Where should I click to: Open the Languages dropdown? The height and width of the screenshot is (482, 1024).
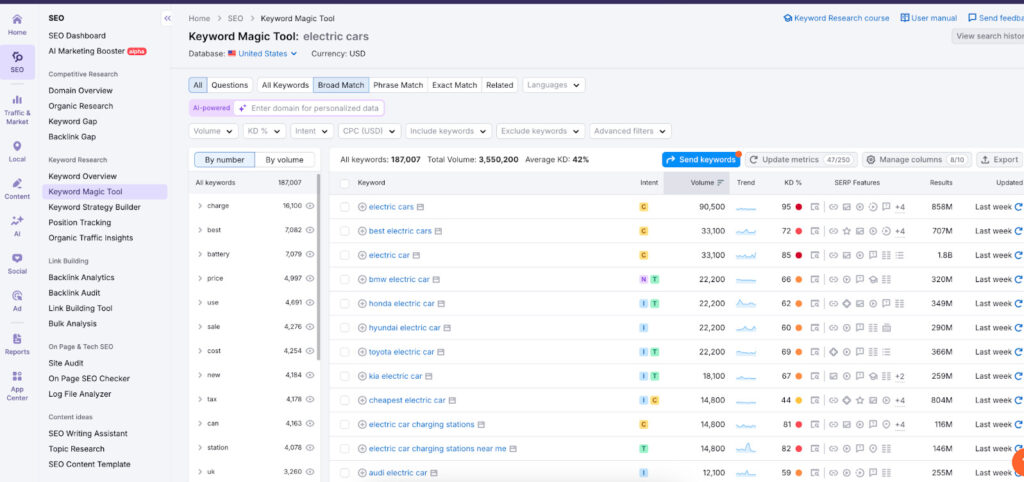pyautogui.click(x=554, y=85)
